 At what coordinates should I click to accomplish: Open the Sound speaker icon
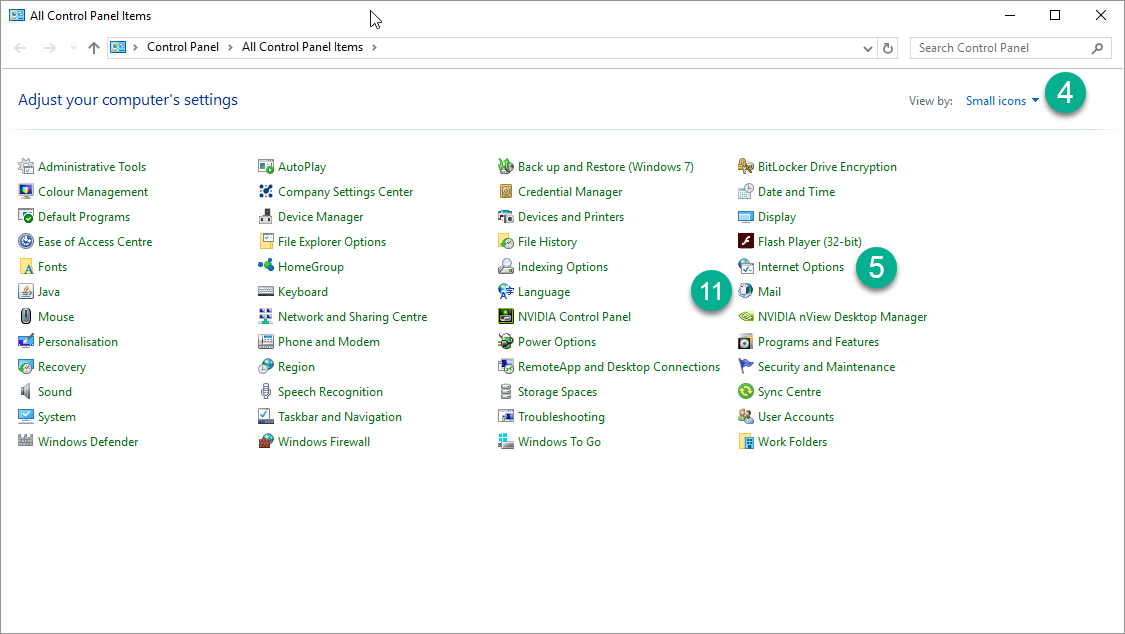coord(26,392)
